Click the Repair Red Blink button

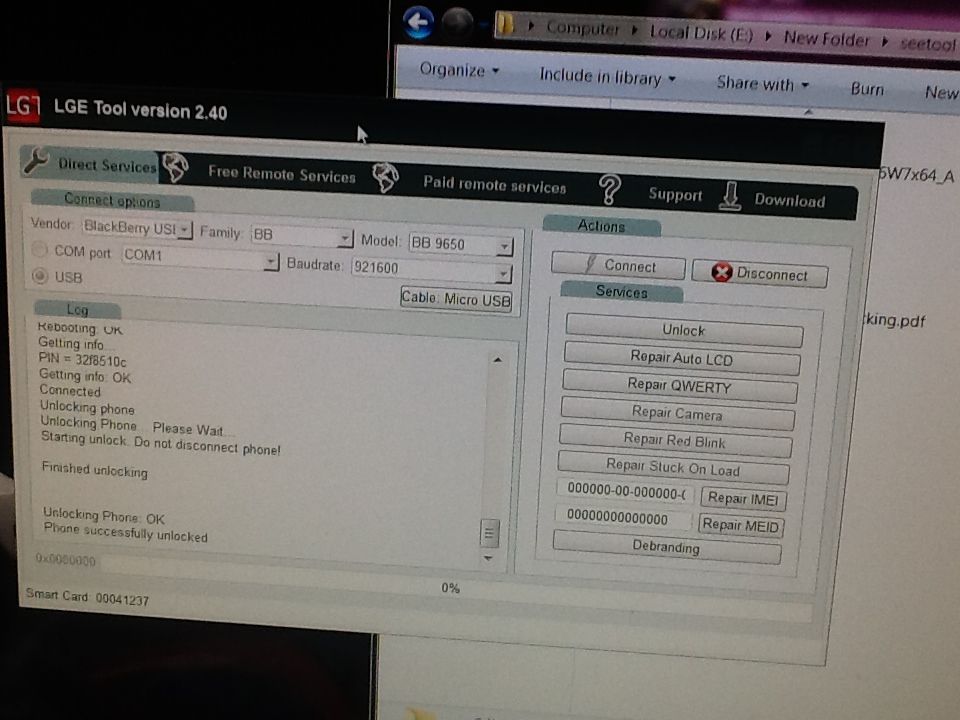pos(675,441)
